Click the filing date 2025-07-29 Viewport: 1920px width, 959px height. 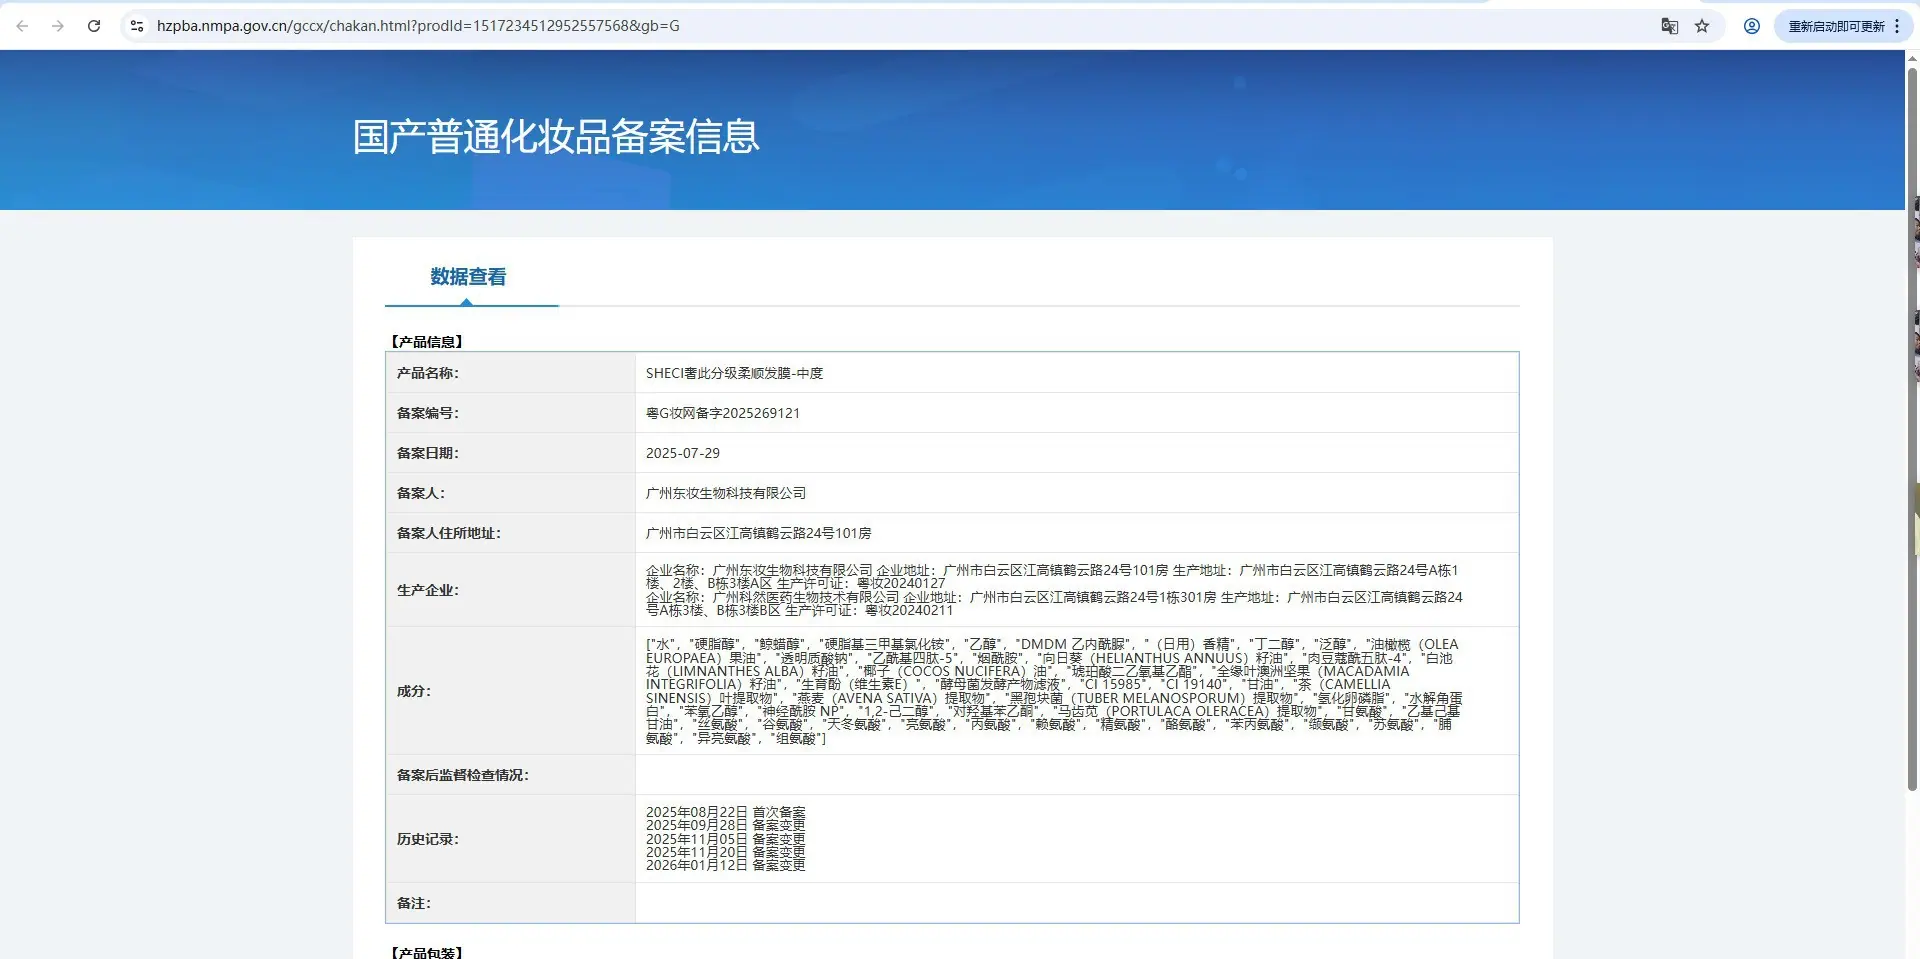tap(683, 453)
